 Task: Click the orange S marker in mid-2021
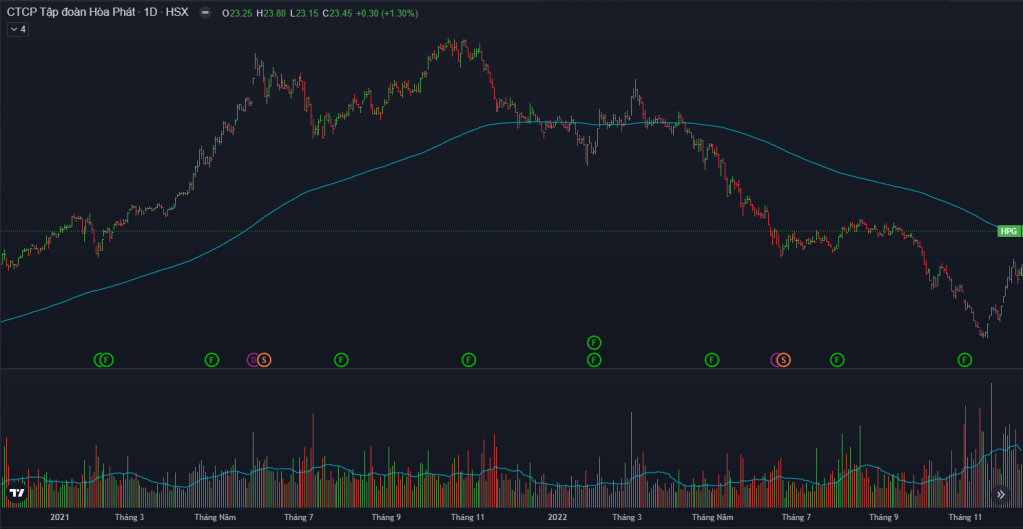[x=264, y=359]
